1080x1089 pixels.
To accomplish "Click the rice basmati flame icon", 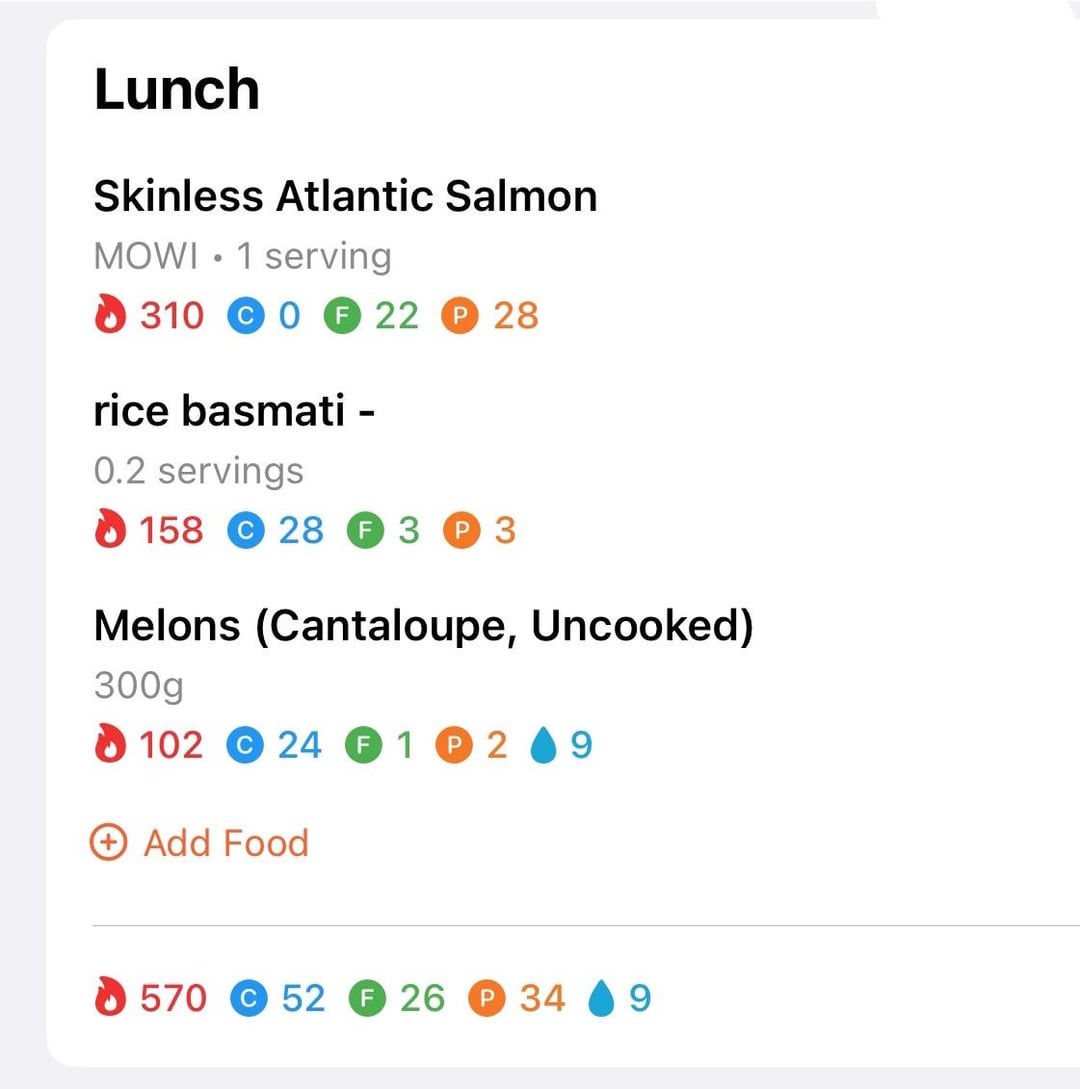I will click(x=110, y=529).
